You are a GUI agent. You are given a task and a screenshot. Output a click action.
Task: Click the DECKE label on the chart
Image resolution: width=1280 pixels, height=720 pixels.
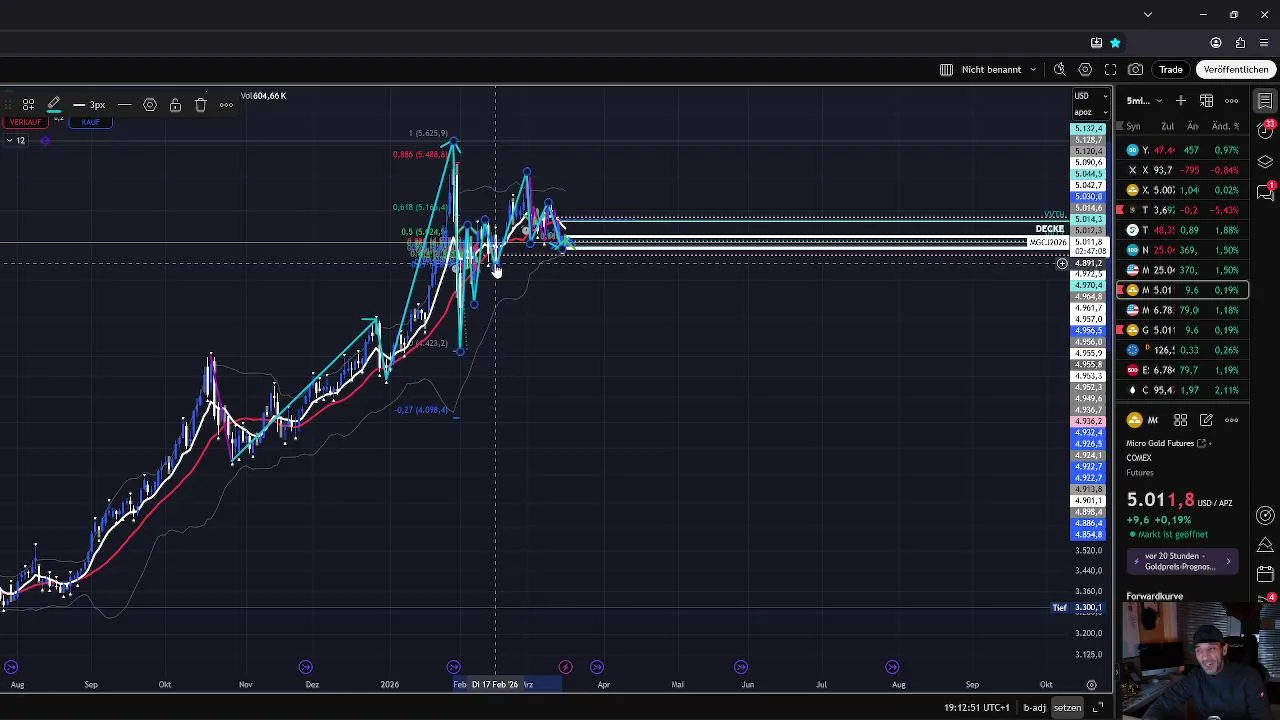1050,229
